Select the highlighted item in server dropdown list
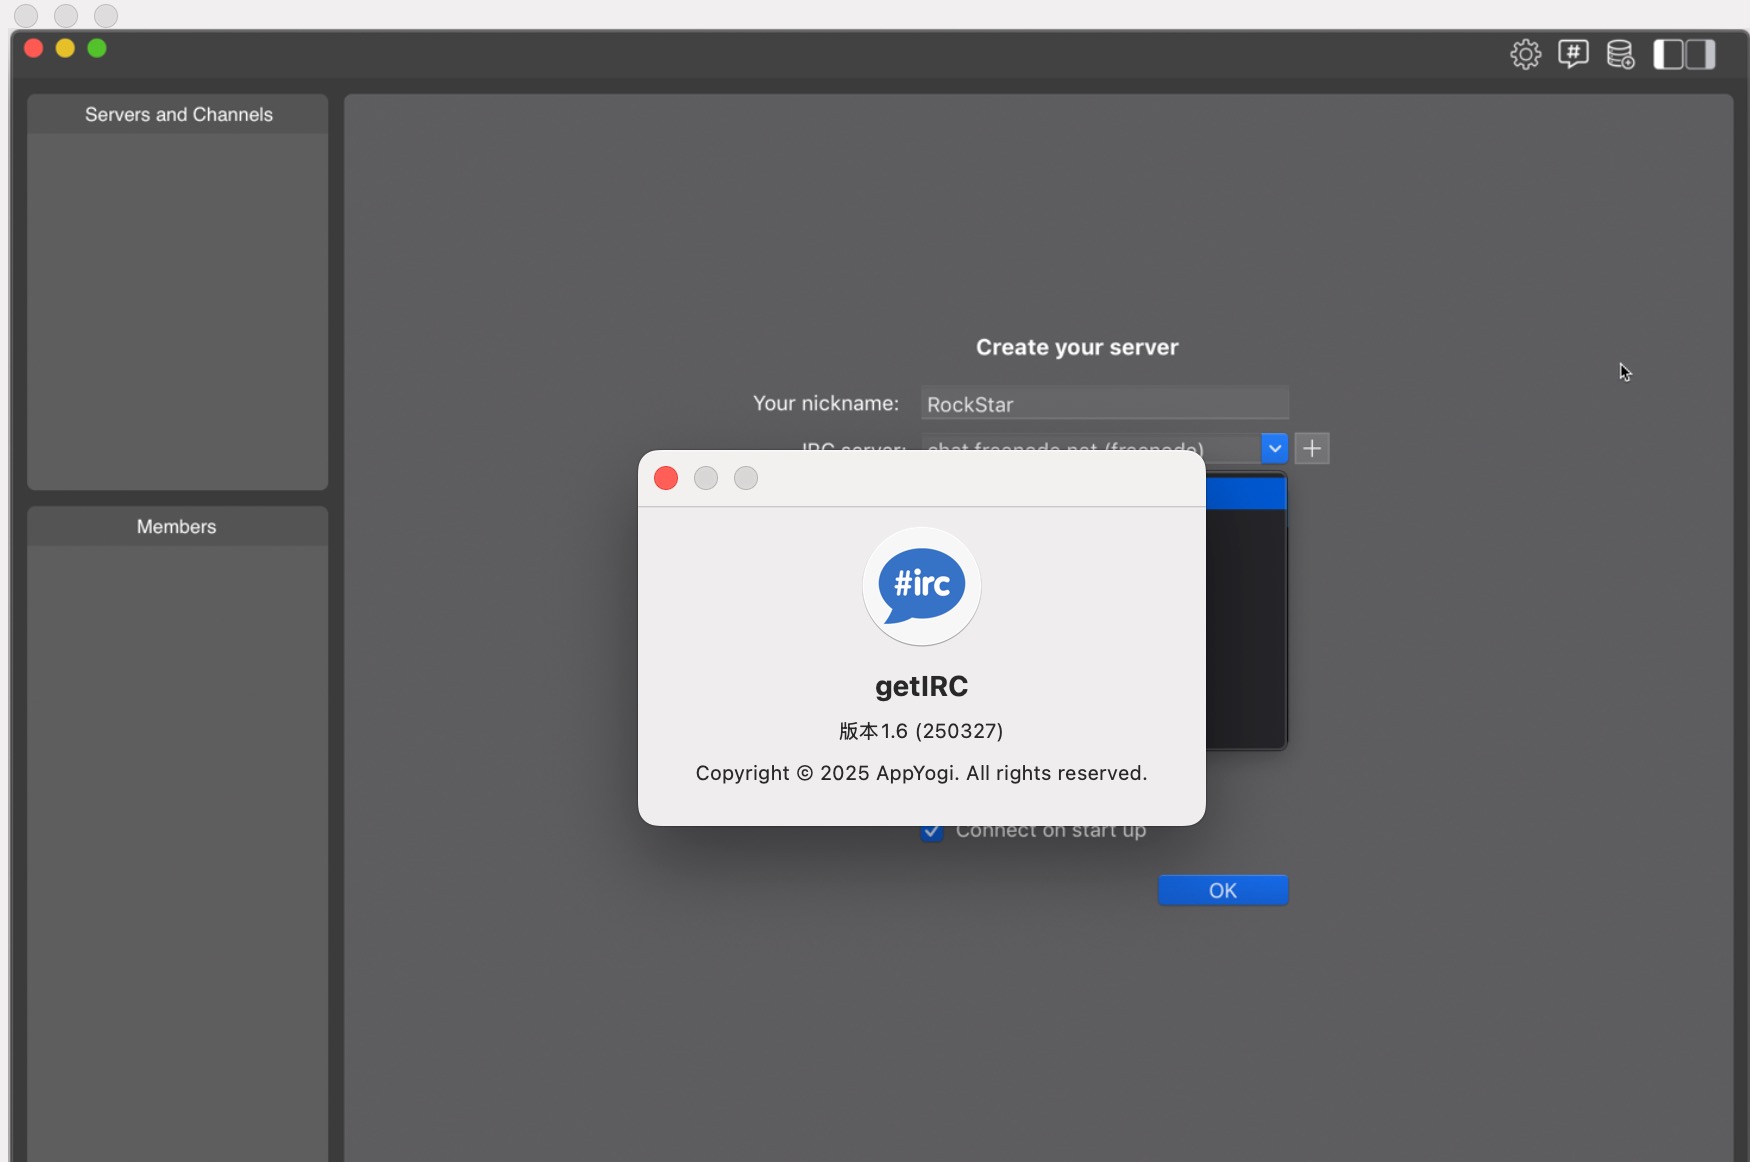The width and height of the screenshot is (1750, 1162). (x=1246, y=493)
